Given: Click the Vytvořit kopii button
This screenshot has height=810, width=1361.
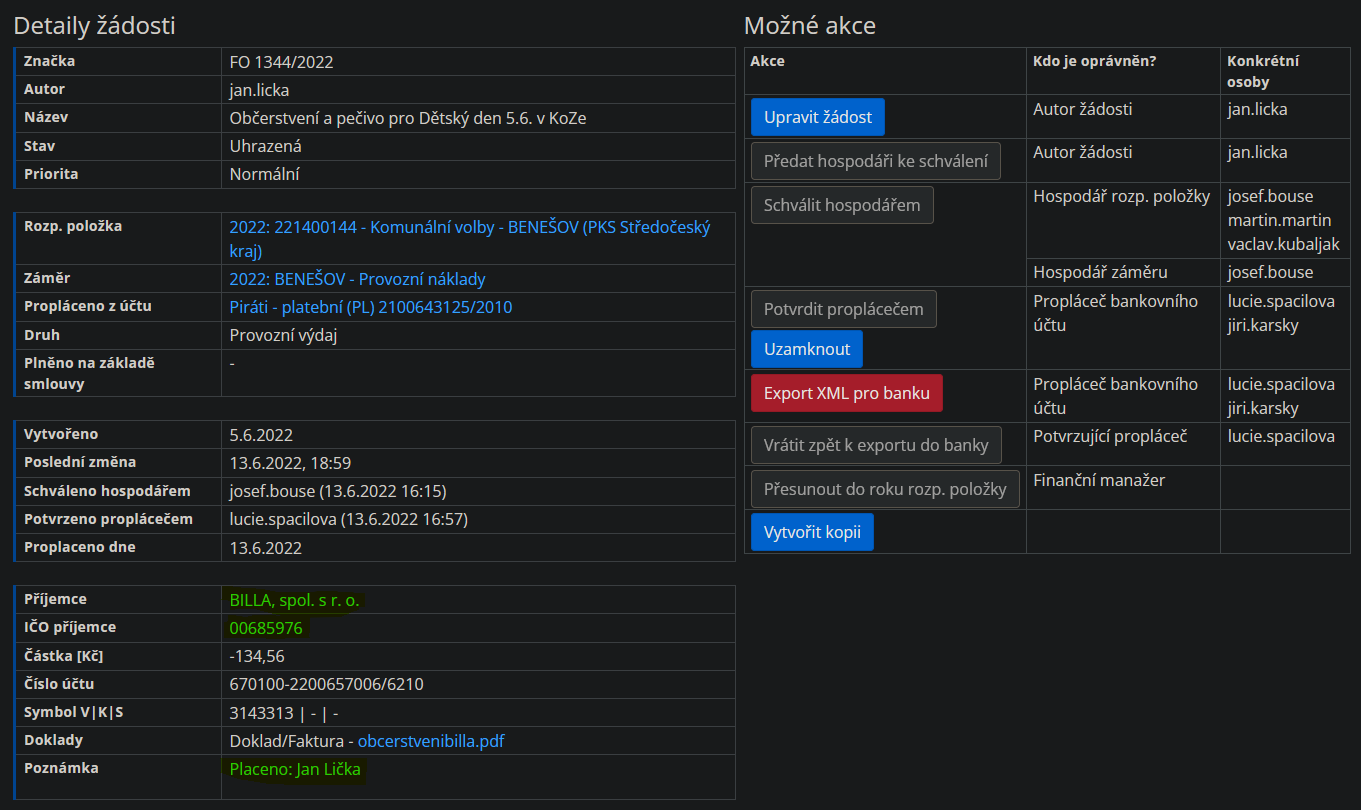Looking at the screenshot, I should (812, 532).
